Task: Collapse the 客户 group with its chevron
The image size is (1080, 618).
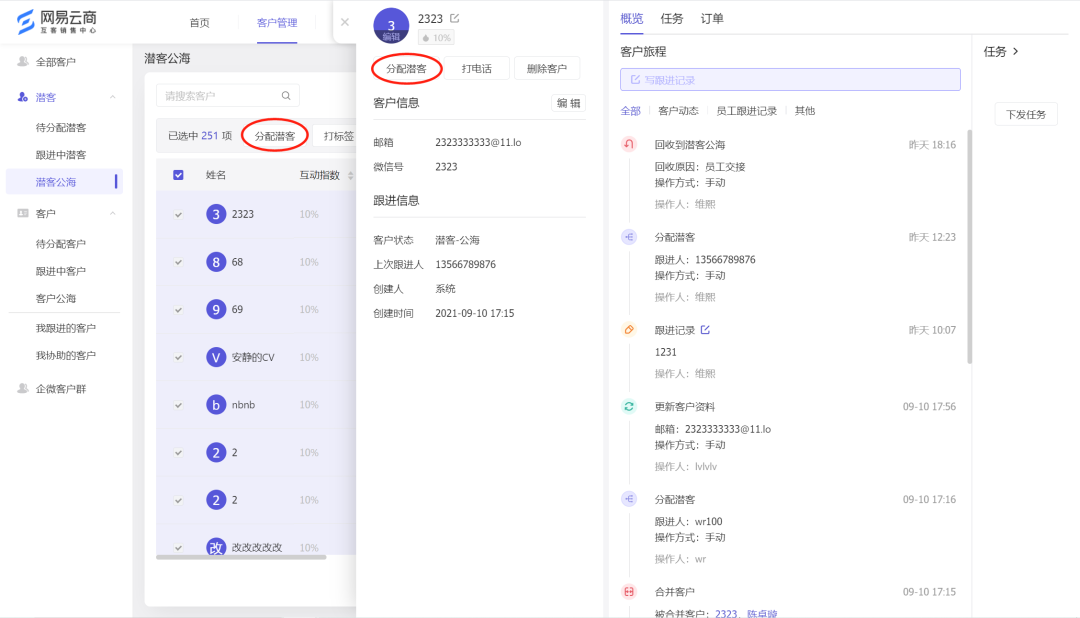Action: tap(112, 212)
